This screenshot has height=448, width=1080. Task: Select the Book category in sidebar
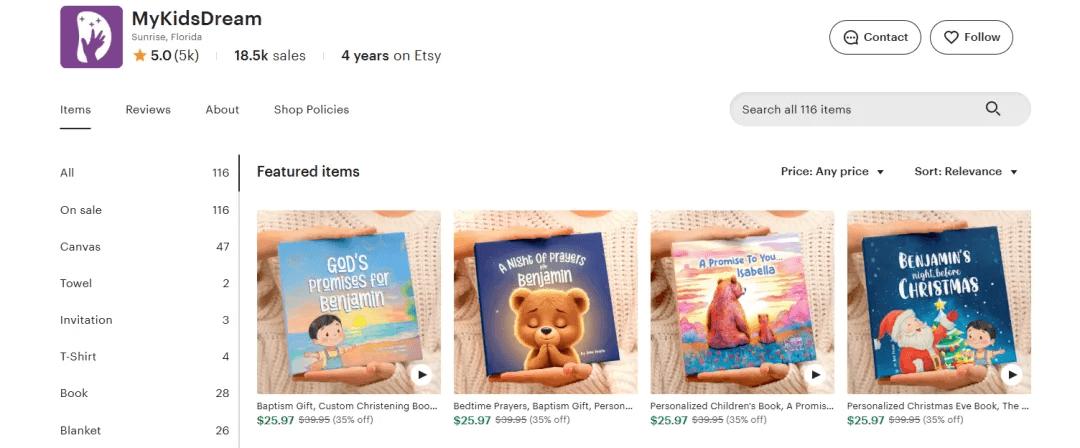[x=74, y=394]
